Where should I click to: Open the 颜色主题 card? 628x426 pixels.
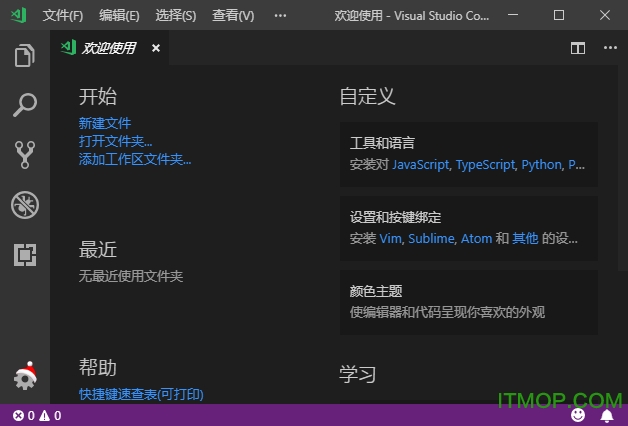(469, 302)
